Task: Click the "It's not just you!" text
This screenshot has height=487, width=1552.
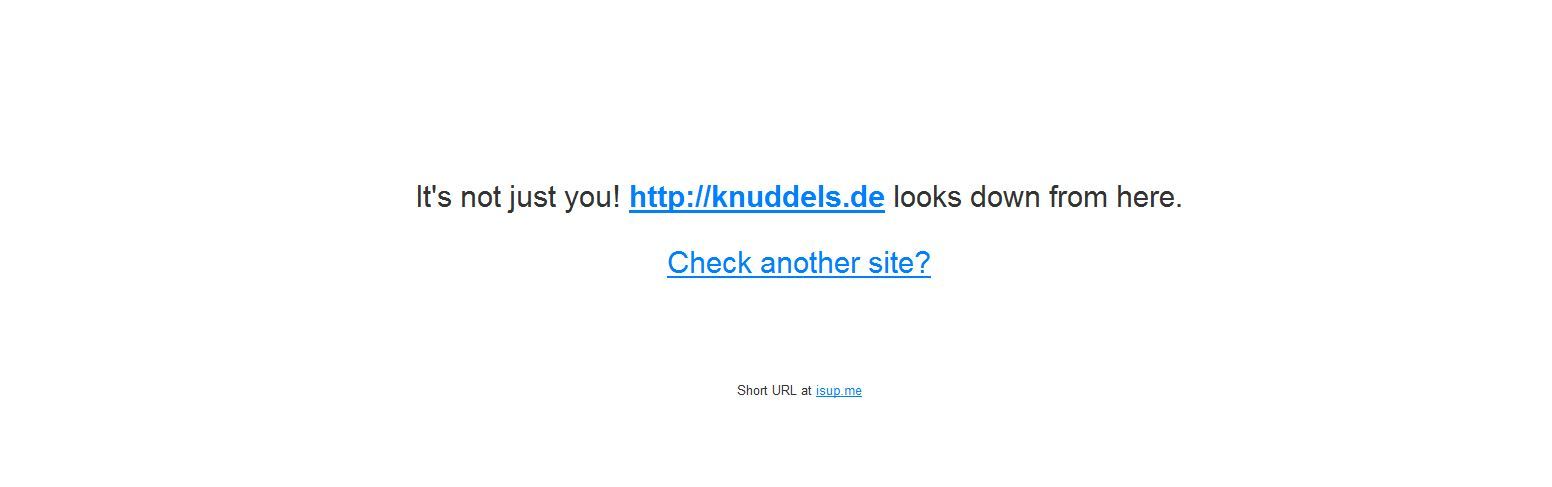Action: [518, 198]
